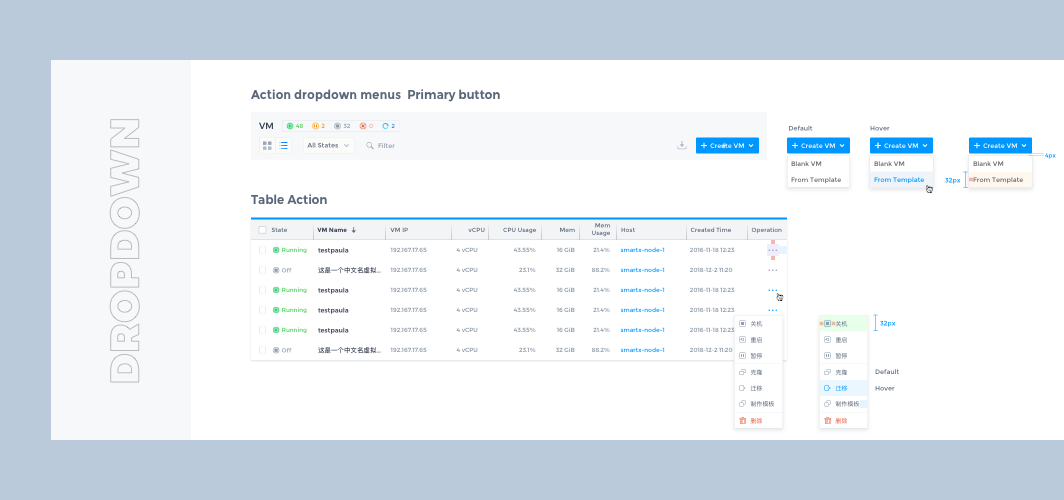The height and width of the screenshot is (500, 1064).
Task: Click green-highlighted 关机 icon in annotated menu
Action: point(827,324)
